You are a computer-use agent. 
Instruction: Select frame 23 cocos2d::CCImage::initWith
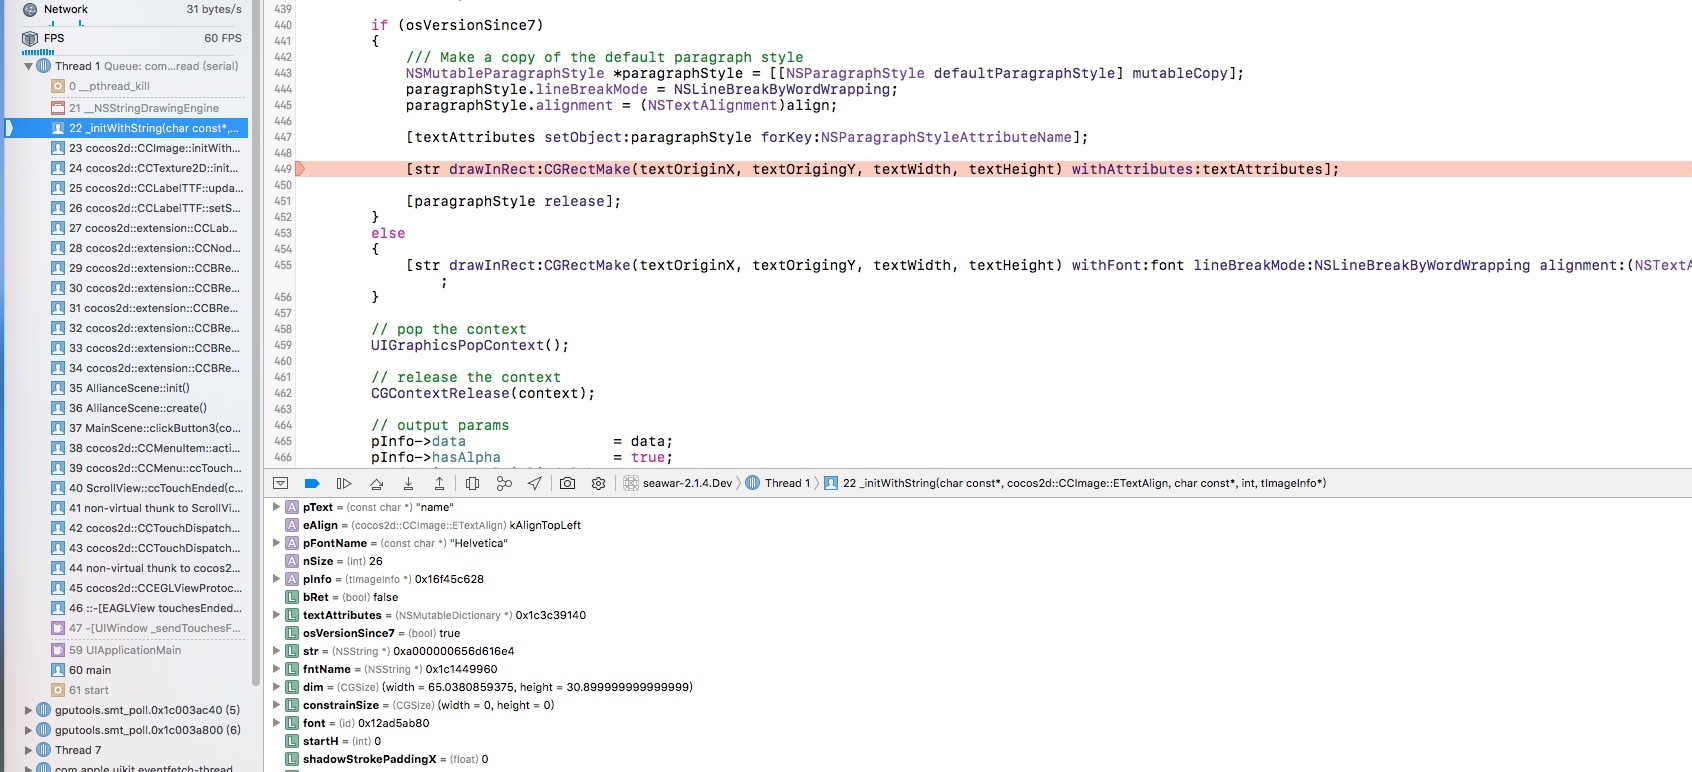tap(126, 148)
